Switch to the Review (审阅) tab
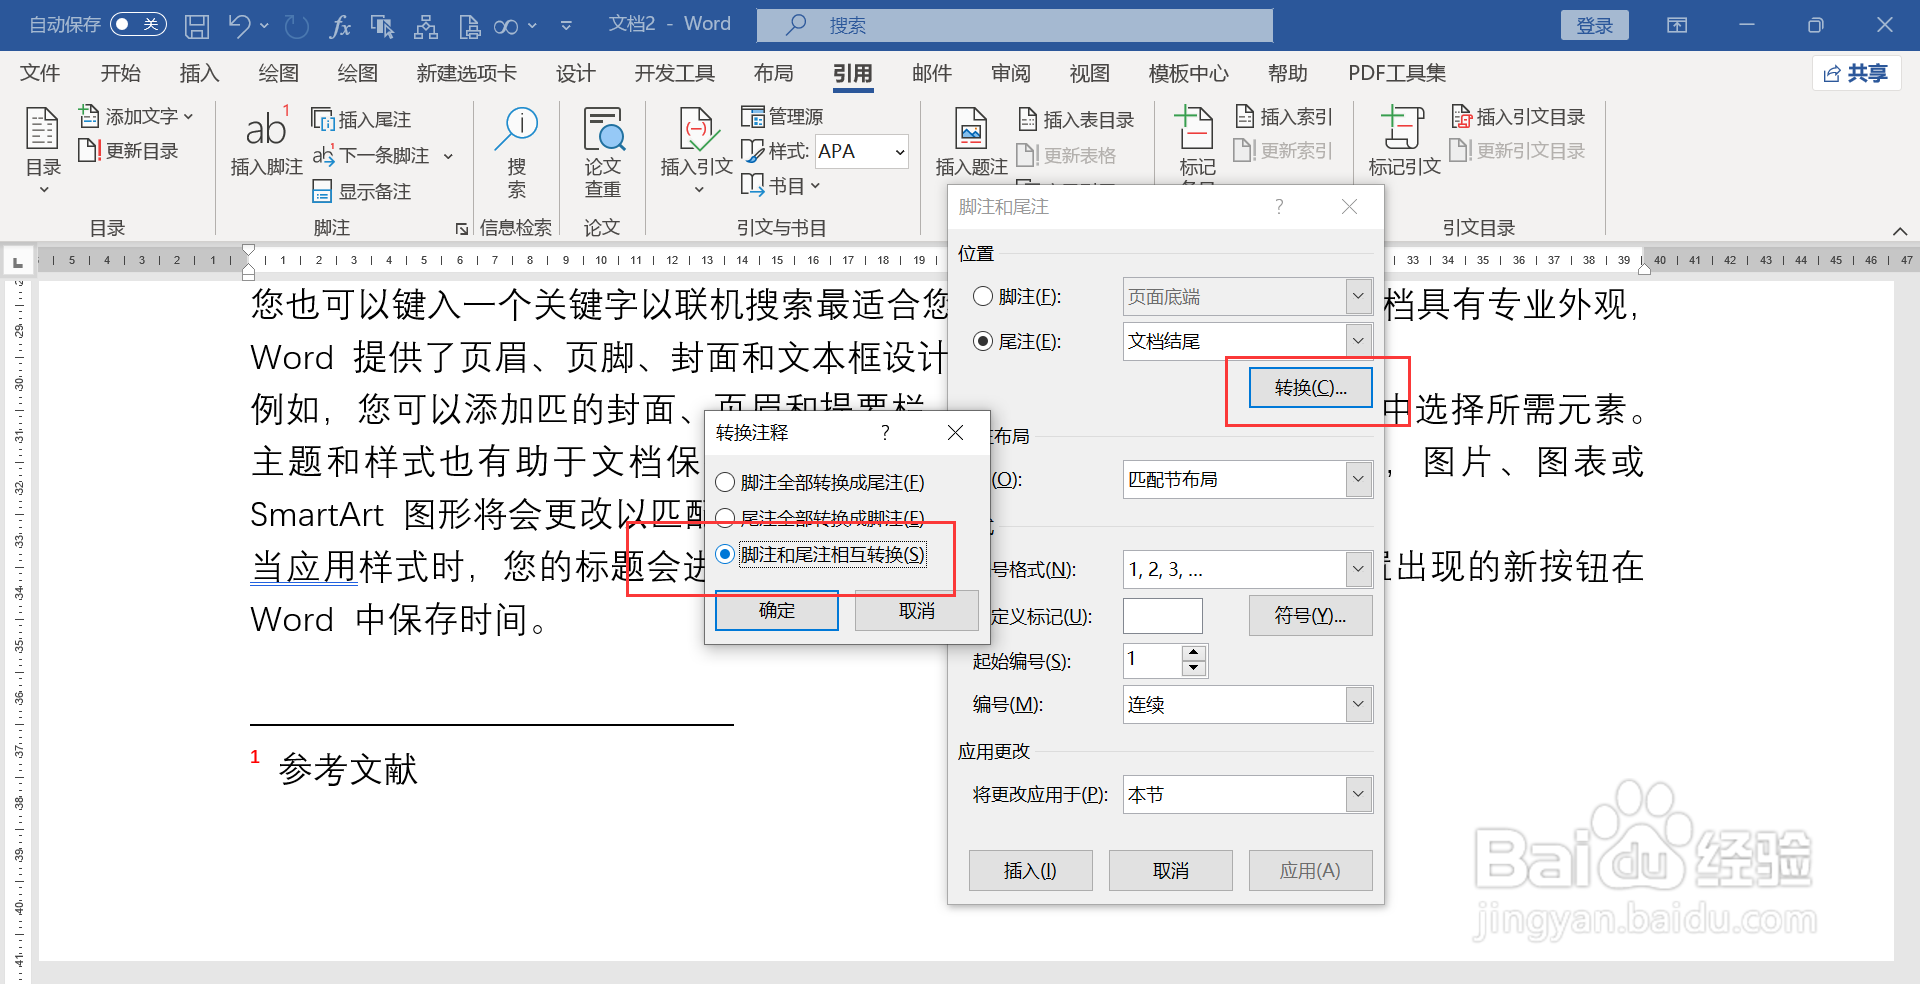 [x=1011, y=73]
